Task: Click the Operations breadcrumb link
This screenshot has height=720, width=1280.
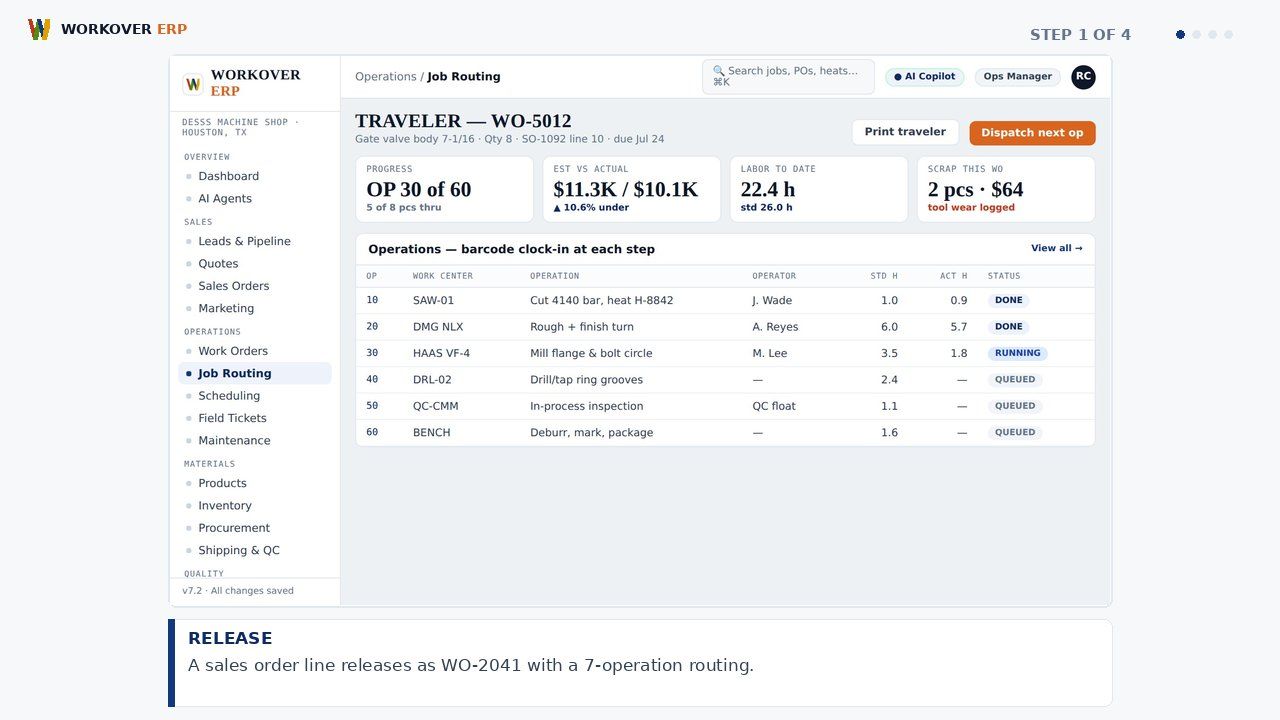Action: pyautogui.click(x=385, y=77)
